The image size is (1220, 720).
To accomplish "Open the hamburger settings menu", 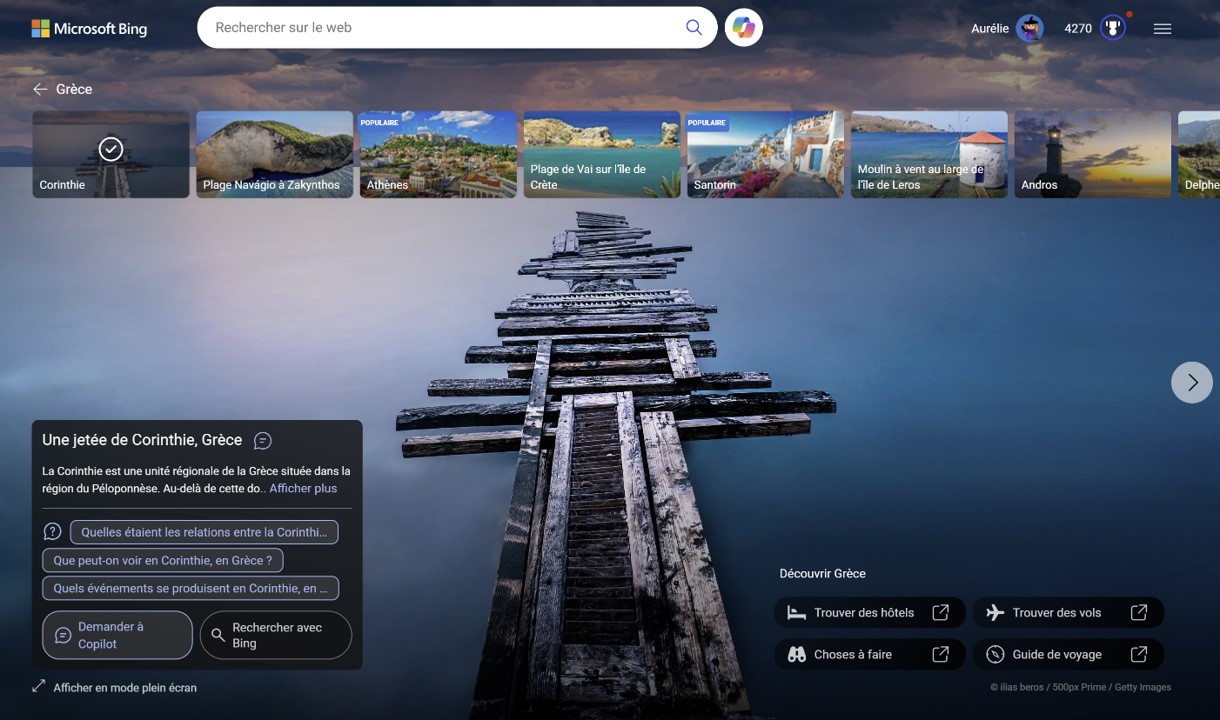I will coord(1162,29).
